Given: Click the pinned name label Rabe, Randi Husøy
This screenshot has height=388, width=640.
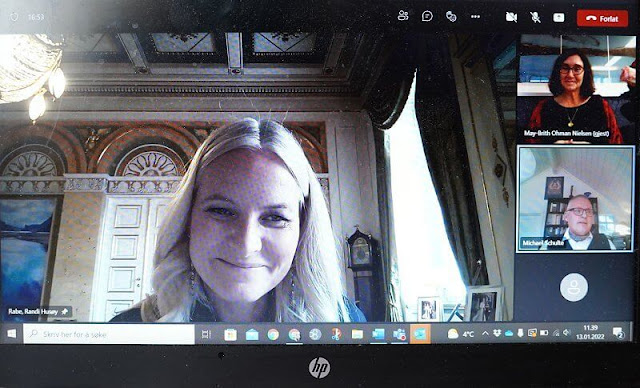Looking at the screenshot, I should 38,312.
